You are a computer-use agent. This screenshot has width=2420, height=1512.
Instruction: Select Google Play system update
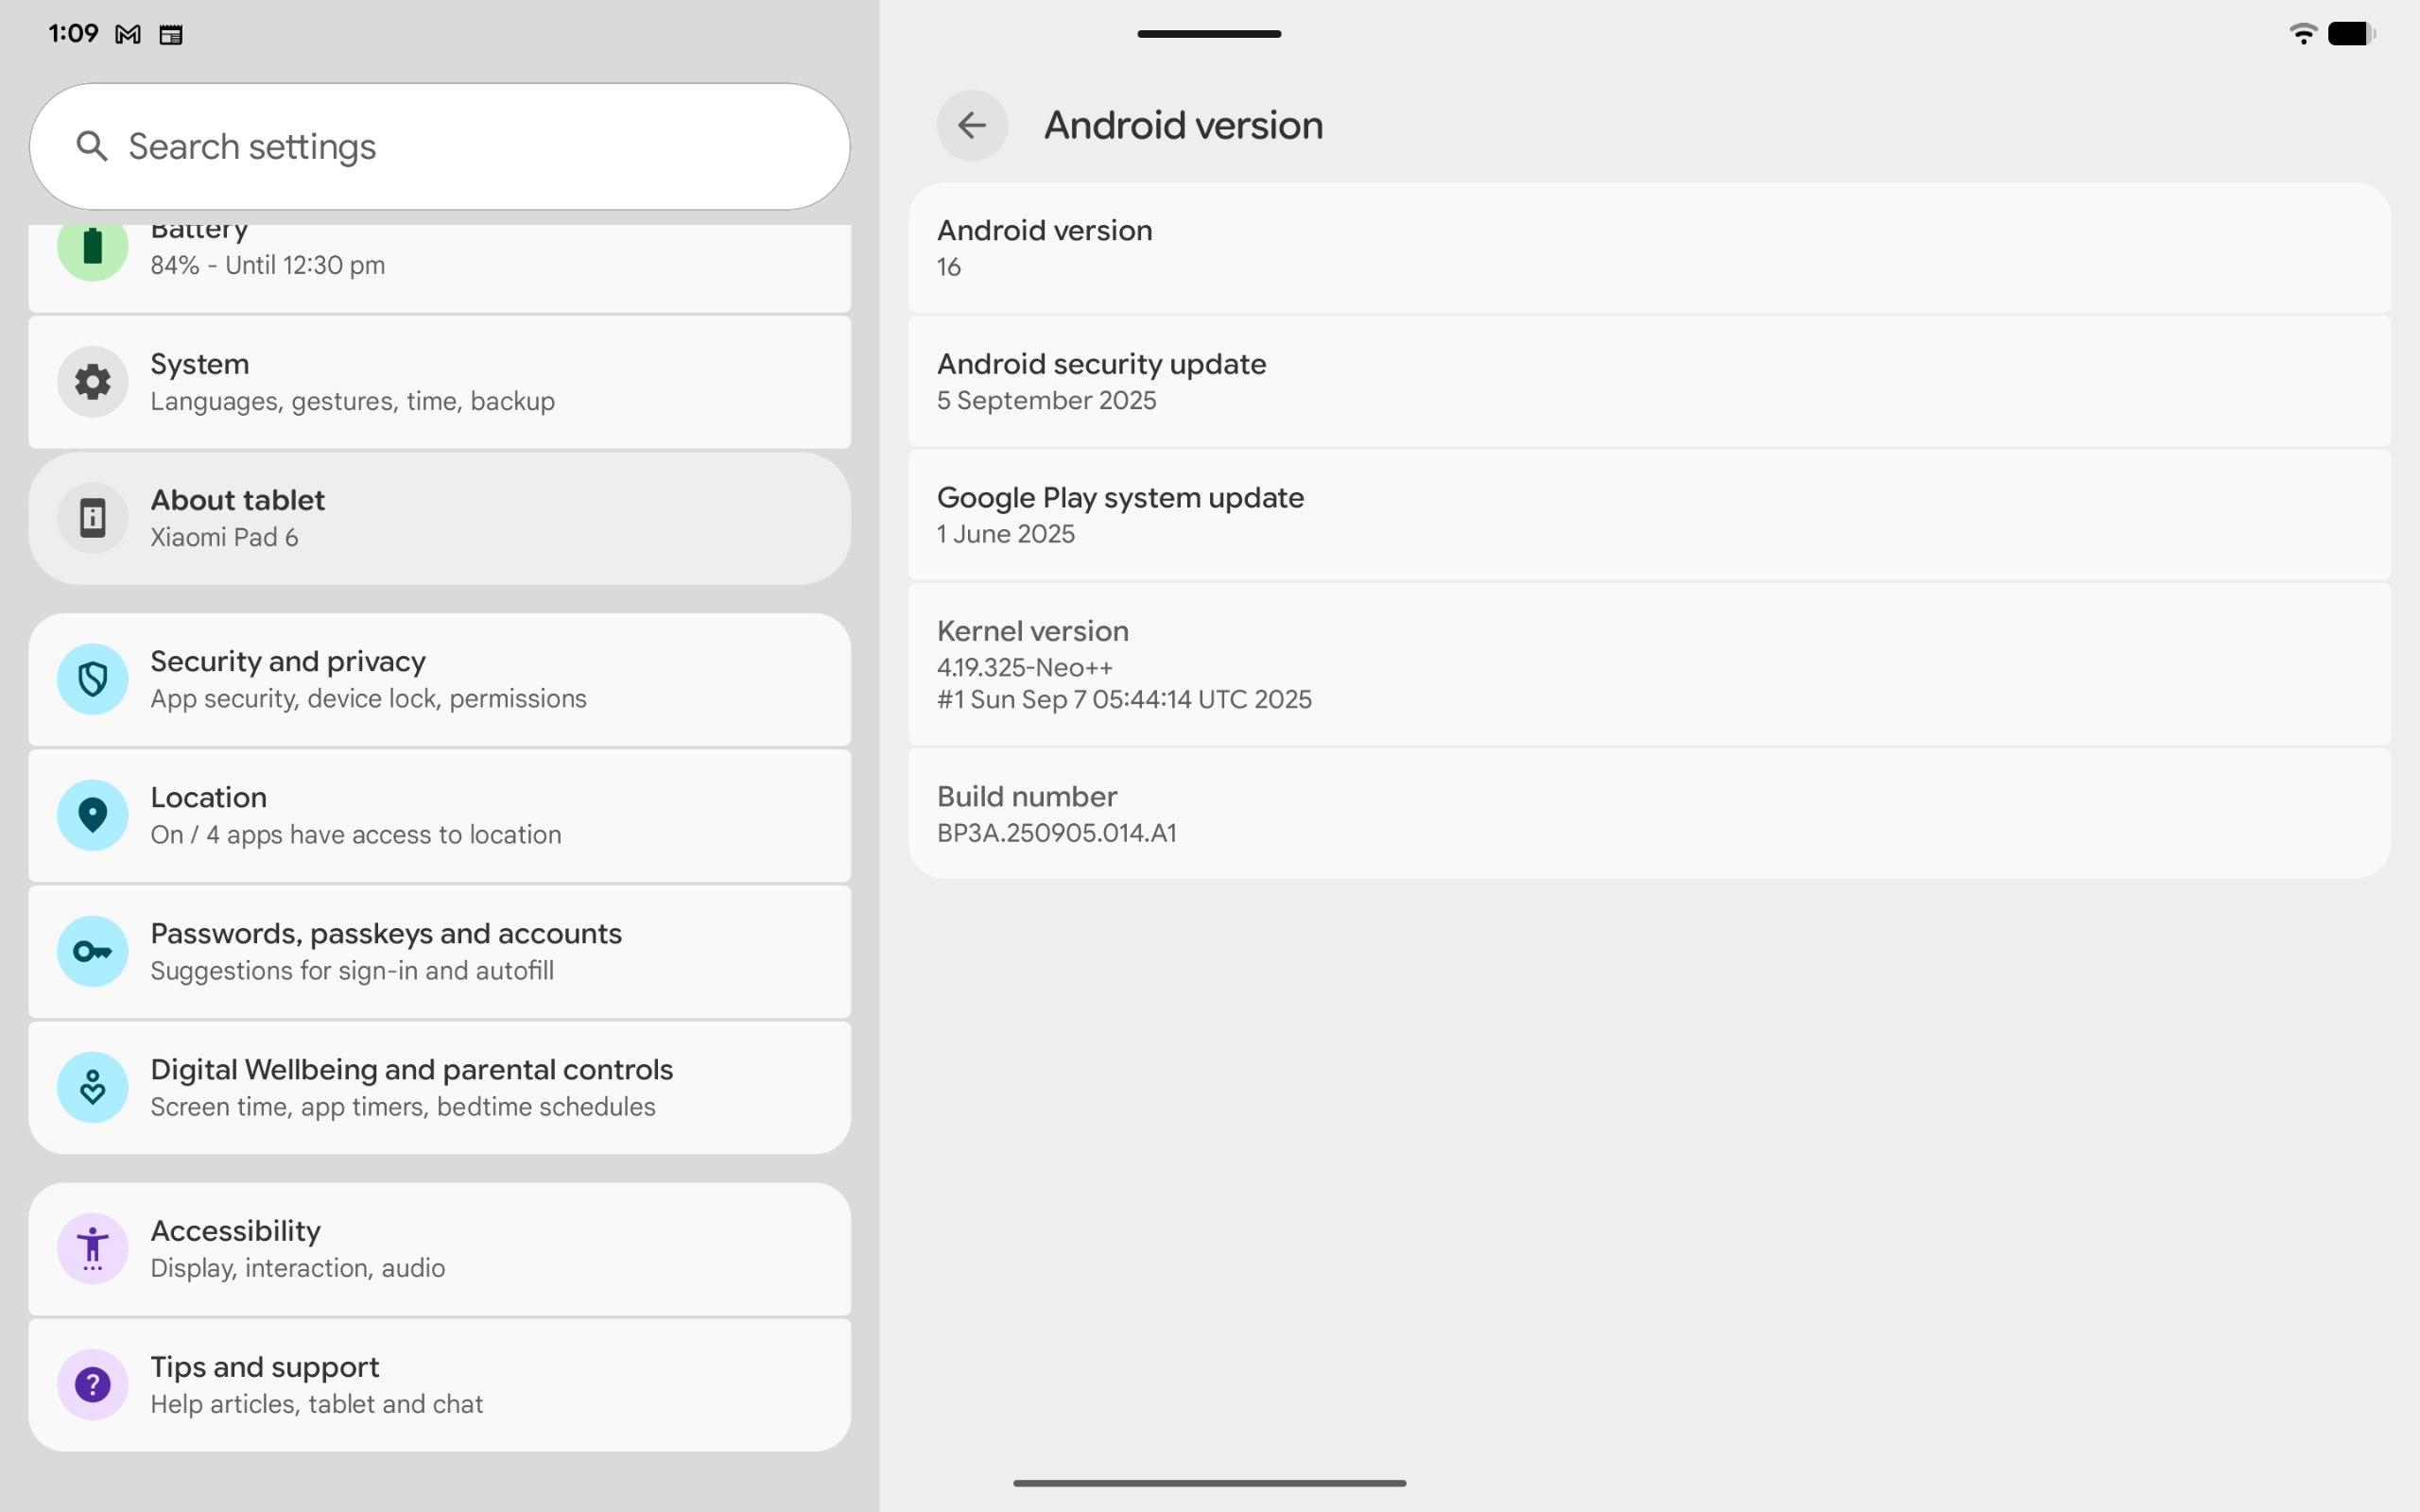pos(1648,515)
